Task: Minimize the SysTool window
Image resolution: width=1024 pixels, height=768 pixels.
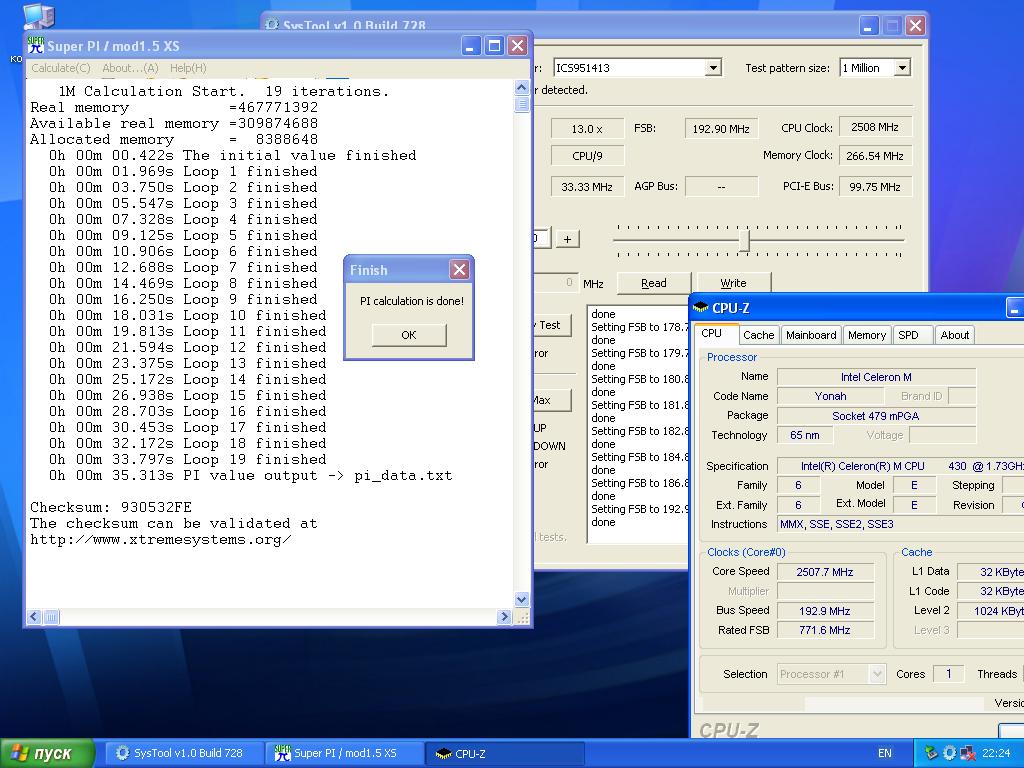Action: [869, 26]
